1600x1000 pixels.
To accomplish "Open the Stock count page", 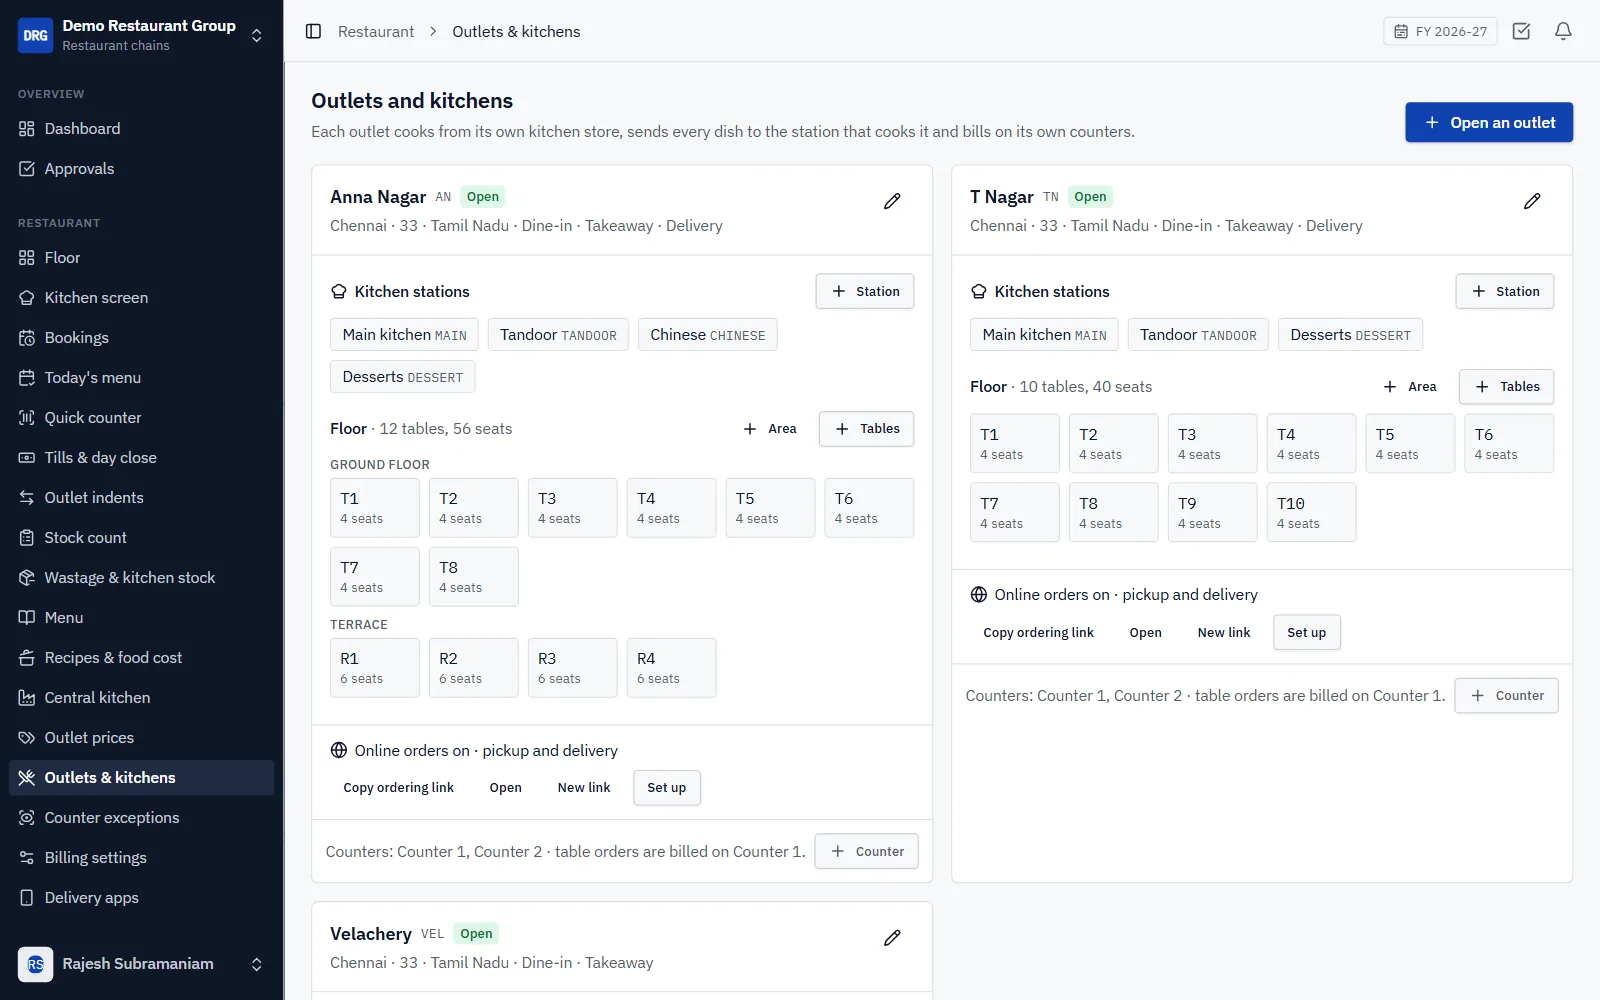I will [141, 538].
